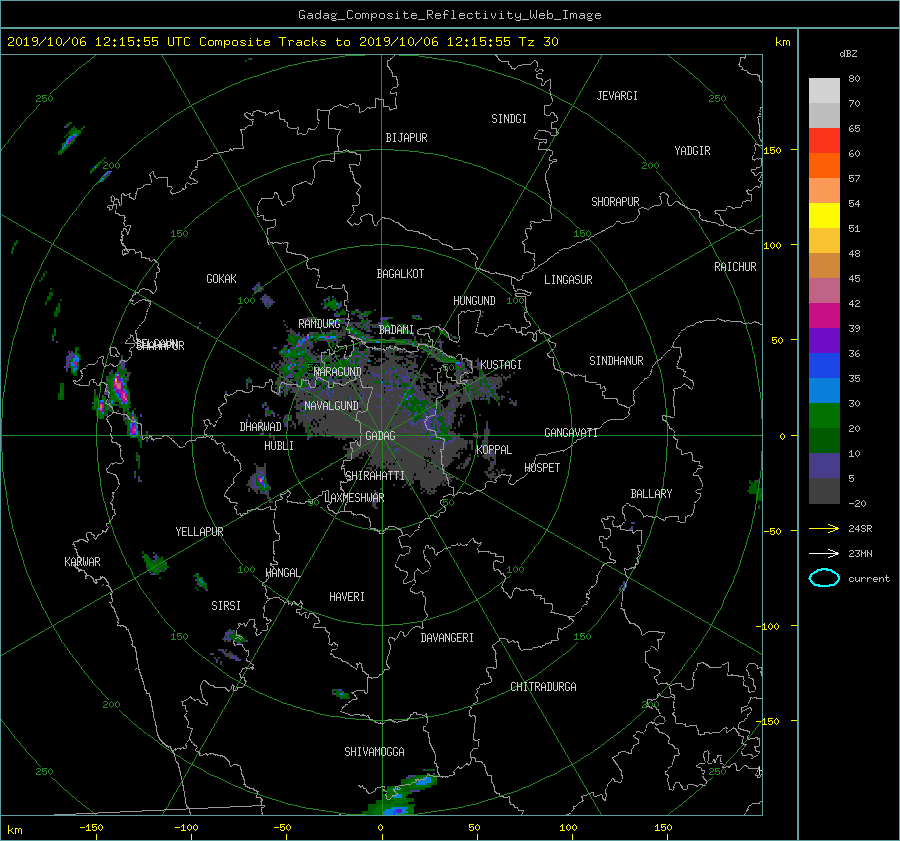
Task: Click the JEVARGI city label
Action: (x=617, y=96)
